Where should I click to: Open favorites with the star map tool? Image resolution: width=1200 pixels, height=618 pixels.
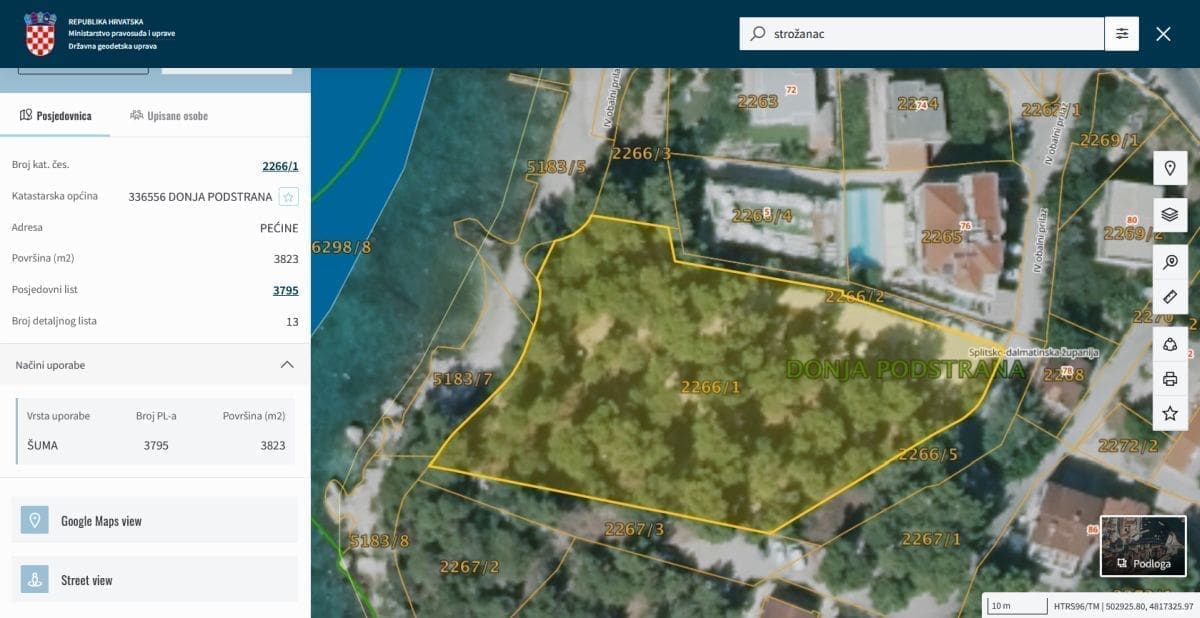1170,413
